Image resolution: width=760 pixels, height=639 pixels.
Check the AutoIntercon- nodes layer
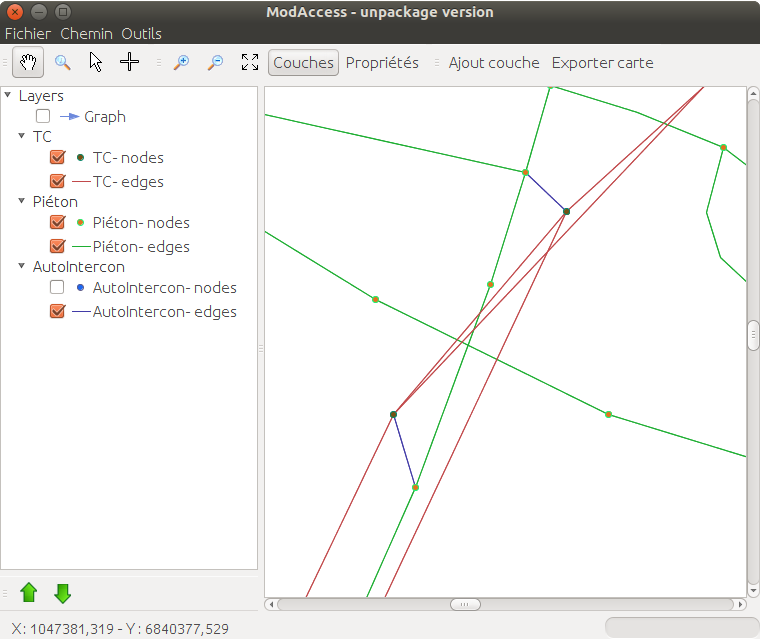[57, 288]
